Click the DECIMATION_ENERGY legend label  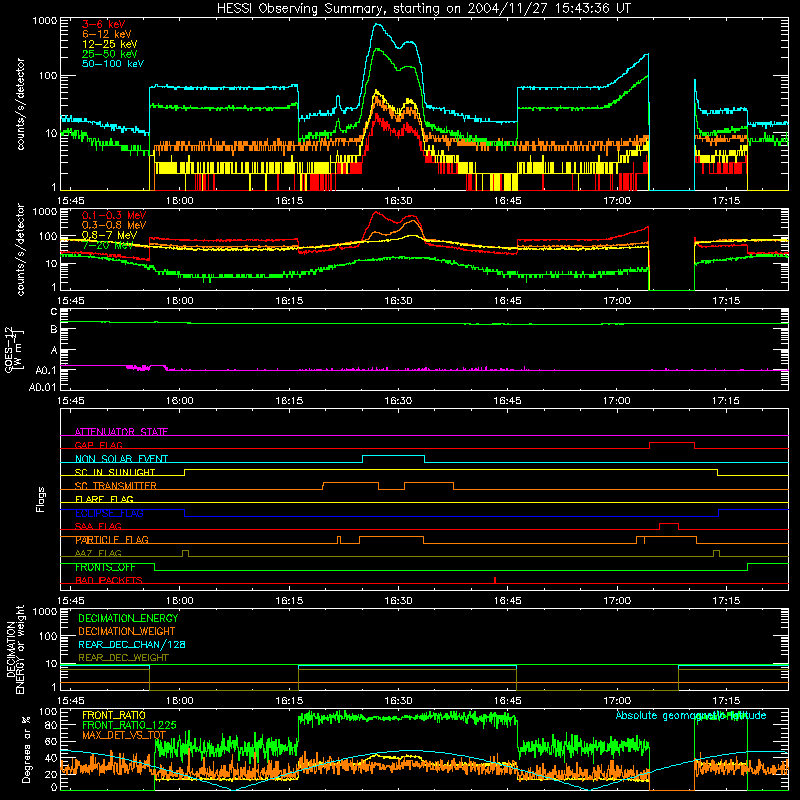click(128, 618)
